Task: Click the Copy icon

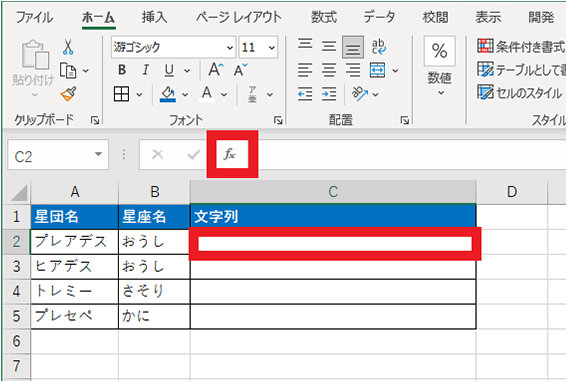Action: click(x=68, y=71)
